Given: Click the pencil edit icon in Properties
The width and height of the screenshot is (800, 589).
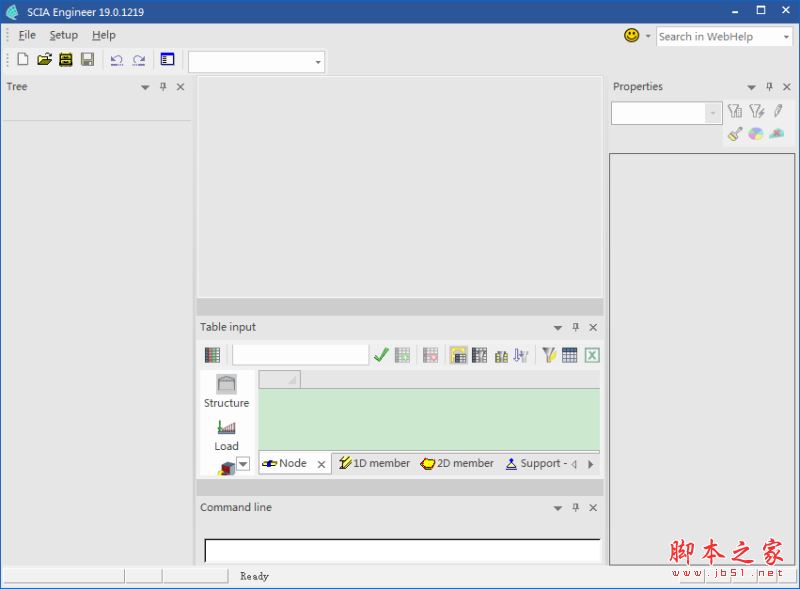Looking at the screenshot, I should point(778,110).
